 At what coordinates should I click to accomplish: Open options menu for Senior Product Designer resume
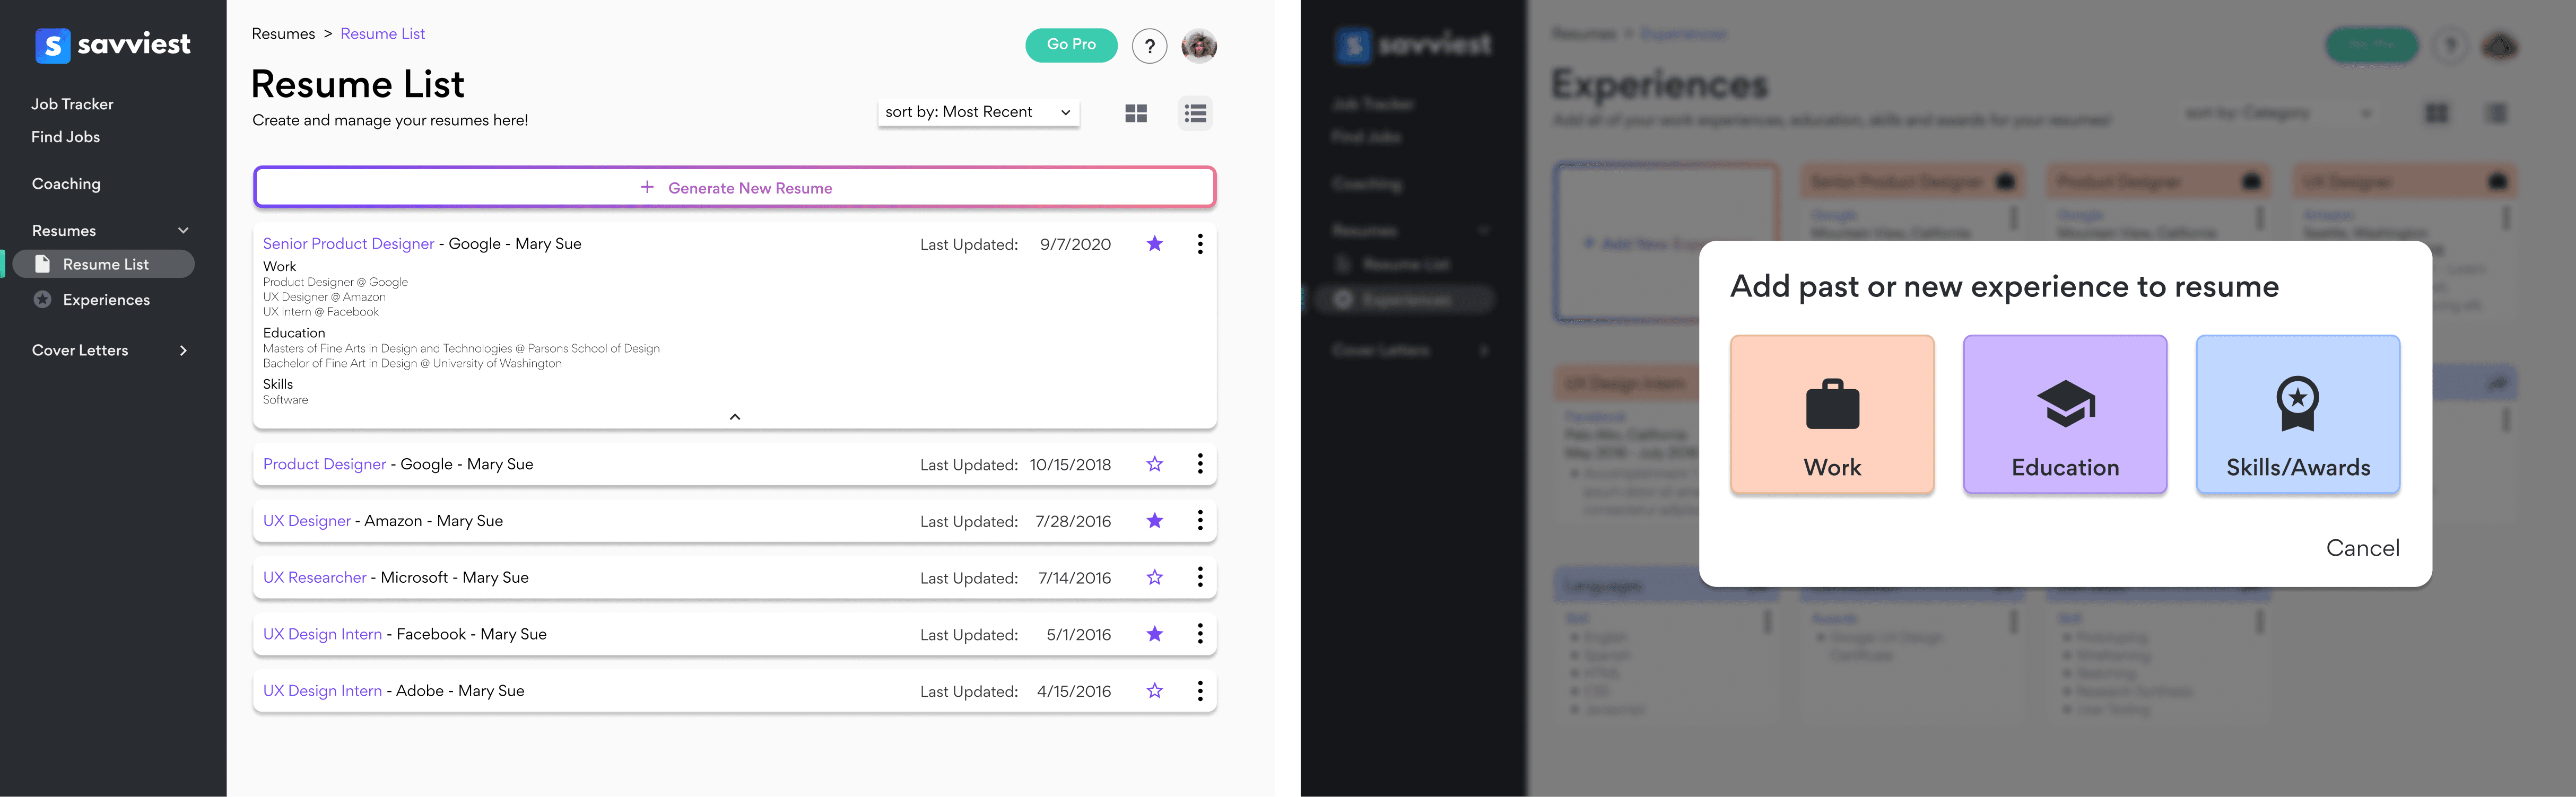click(x=1200, y=244)
